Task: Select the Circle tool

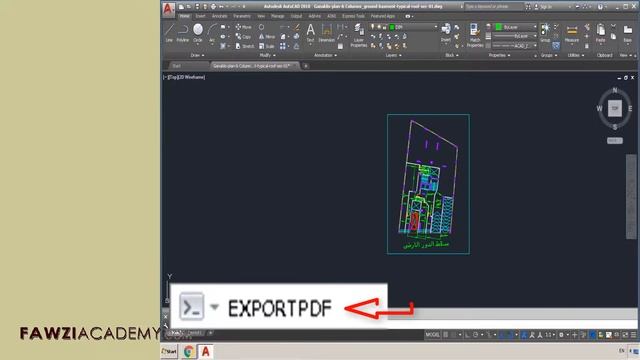Action: tap(198, 33)
